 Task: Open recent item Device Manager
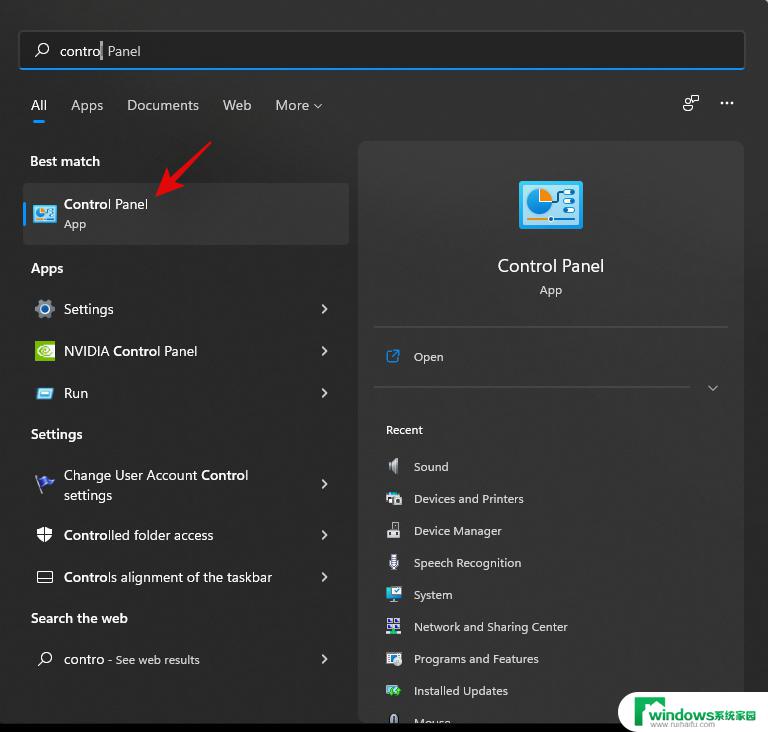pos(457,531)
